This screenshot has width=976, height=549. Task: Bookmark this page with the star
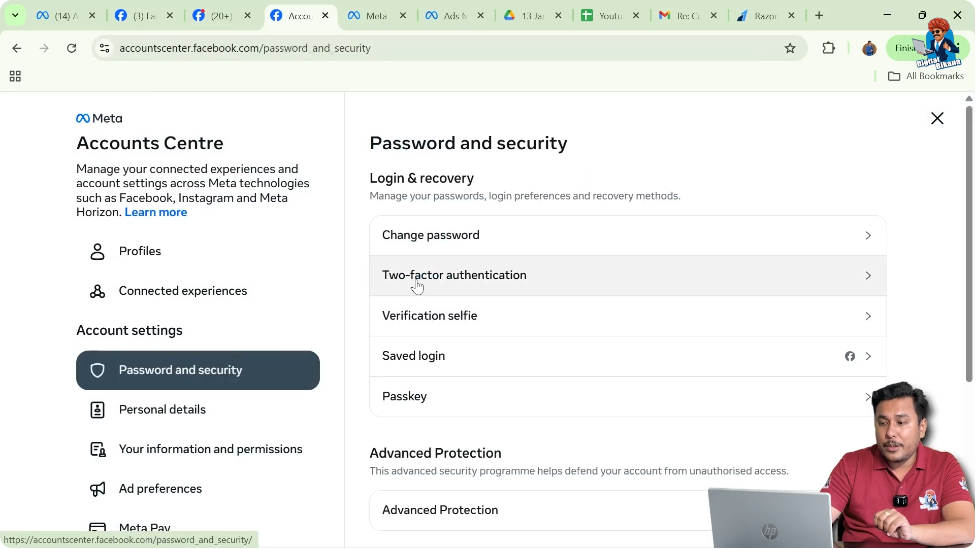790,48
